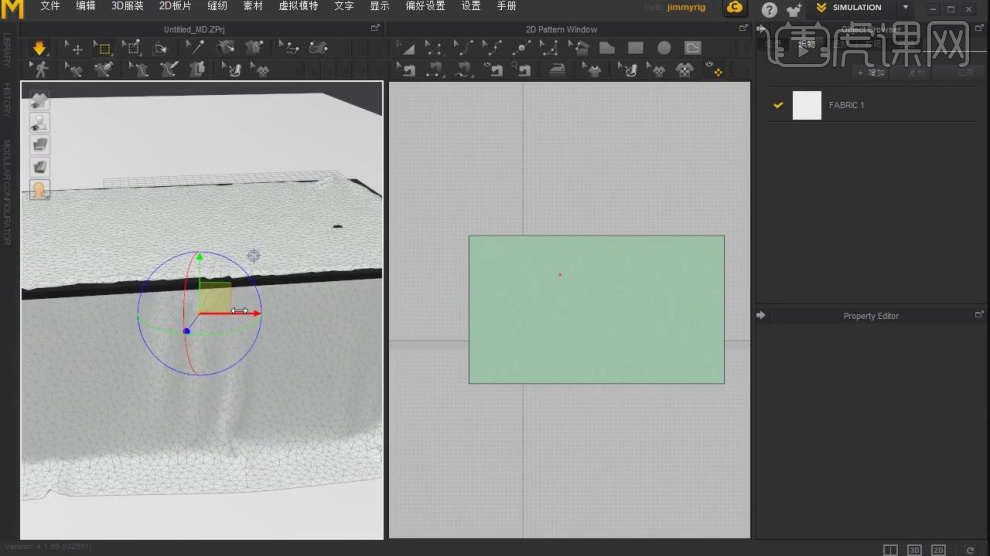Toggle the Simulate down-arrow tool

(x=39, y=47)
